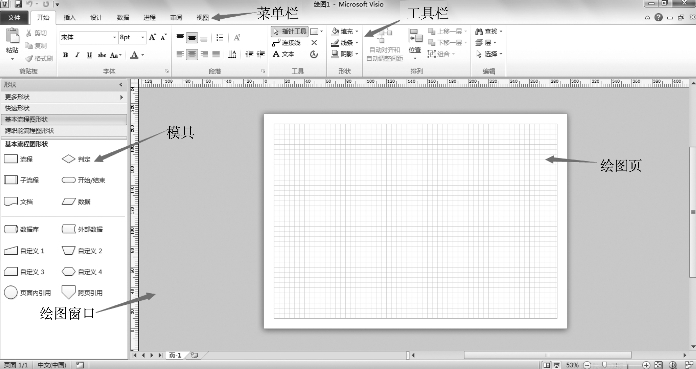Click the Cut (剪切) scissors icon
The width and height of the screenshot is (696, 369).
pos(29,33)
